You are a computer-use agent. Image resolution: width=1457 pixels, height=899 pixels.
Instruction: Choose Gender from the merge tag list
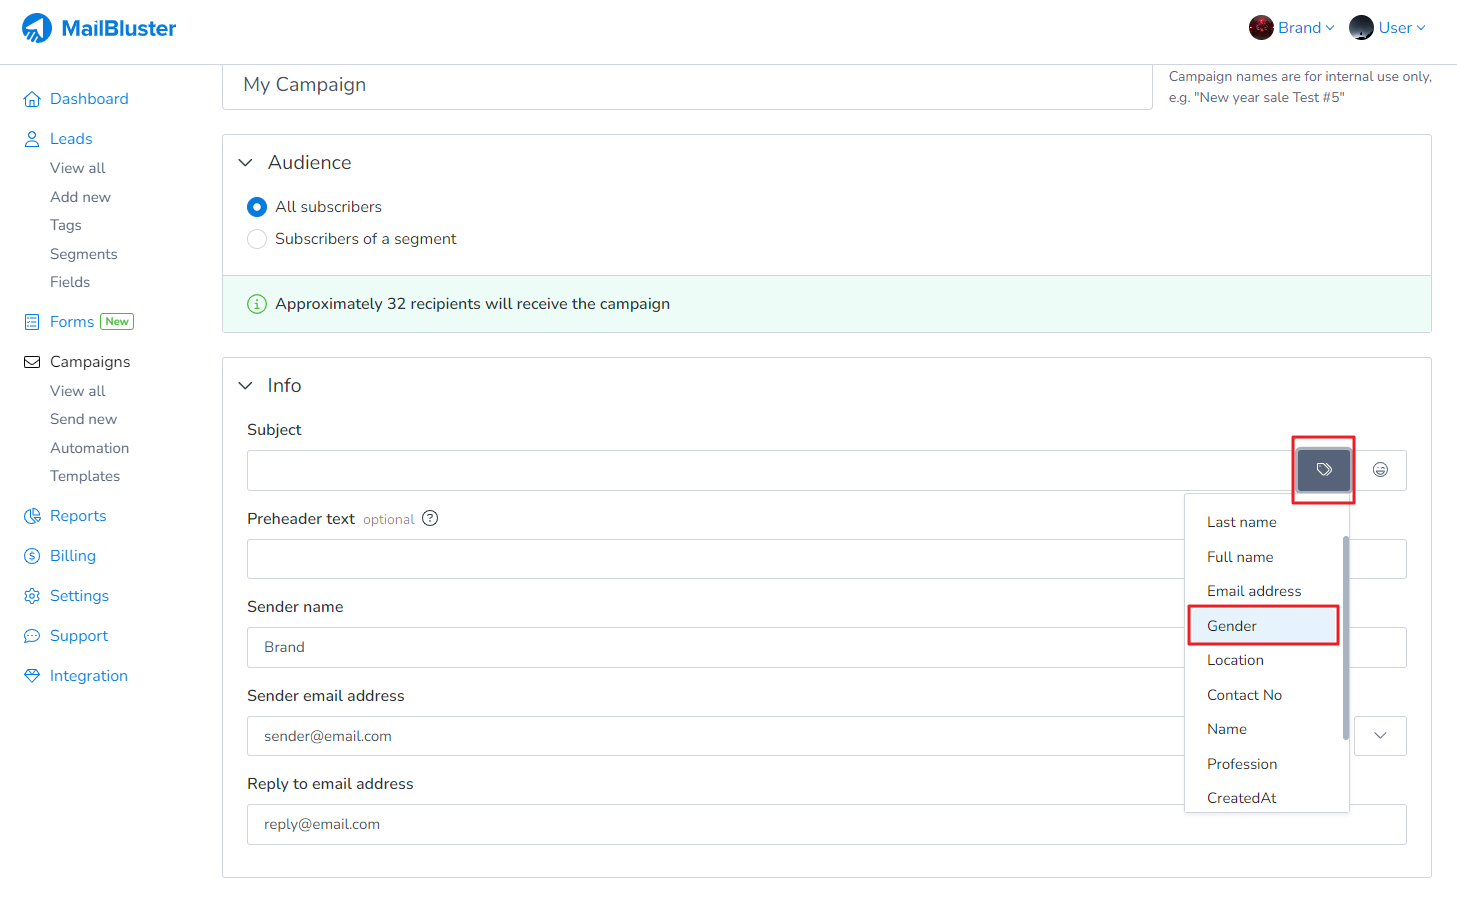[1232, 626]
